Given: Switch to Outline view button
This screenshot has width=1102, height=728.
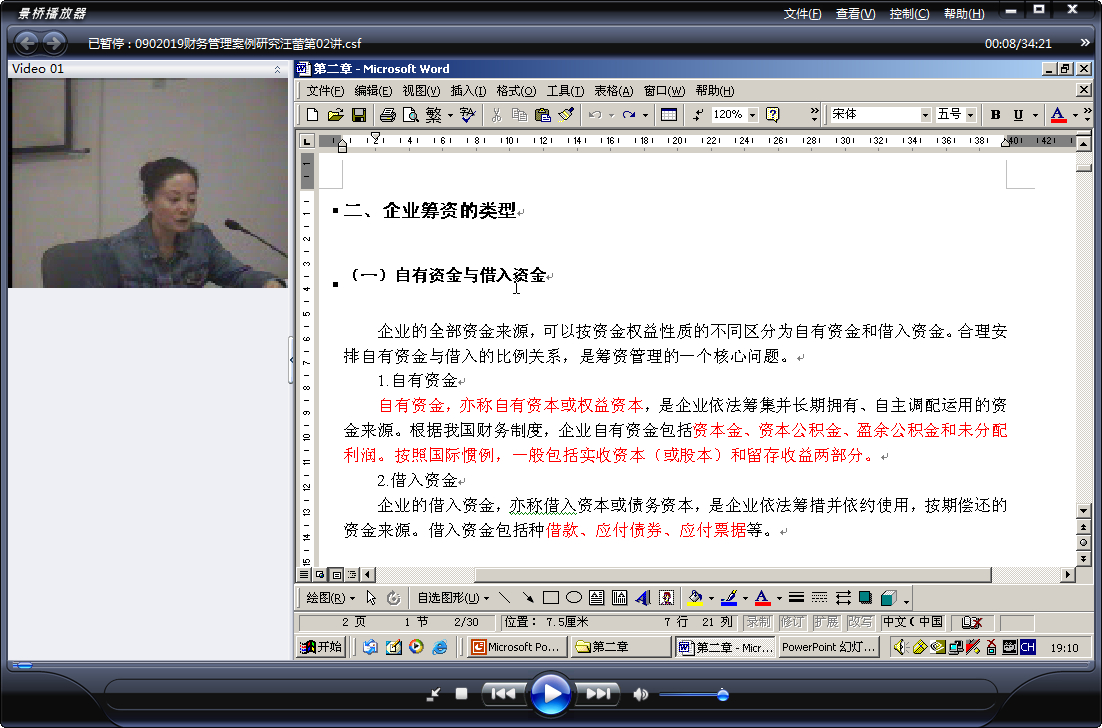Looking at the screenshot, I should pyautogui.click(x=352, y=574).
